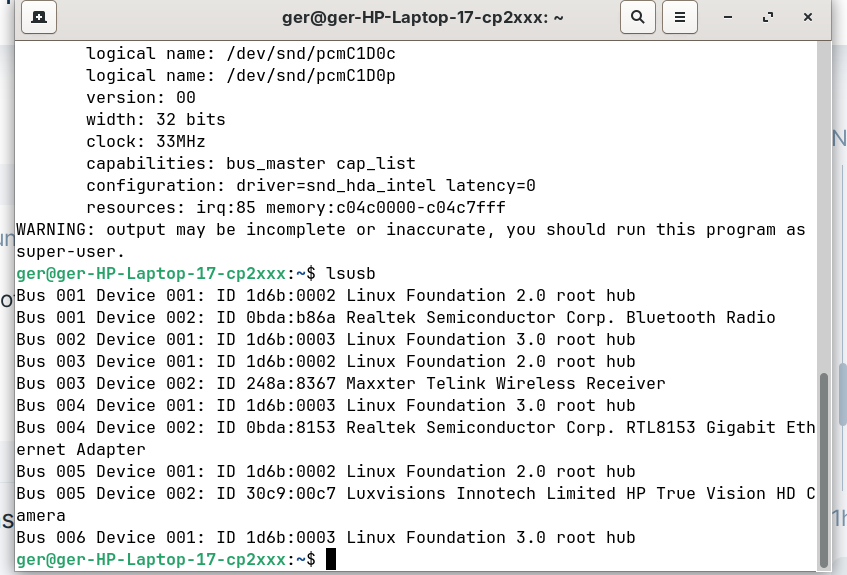Click the vertical scrollbar thumb
Viewport: 847px width, 575px height.
(x=824, y=468)
